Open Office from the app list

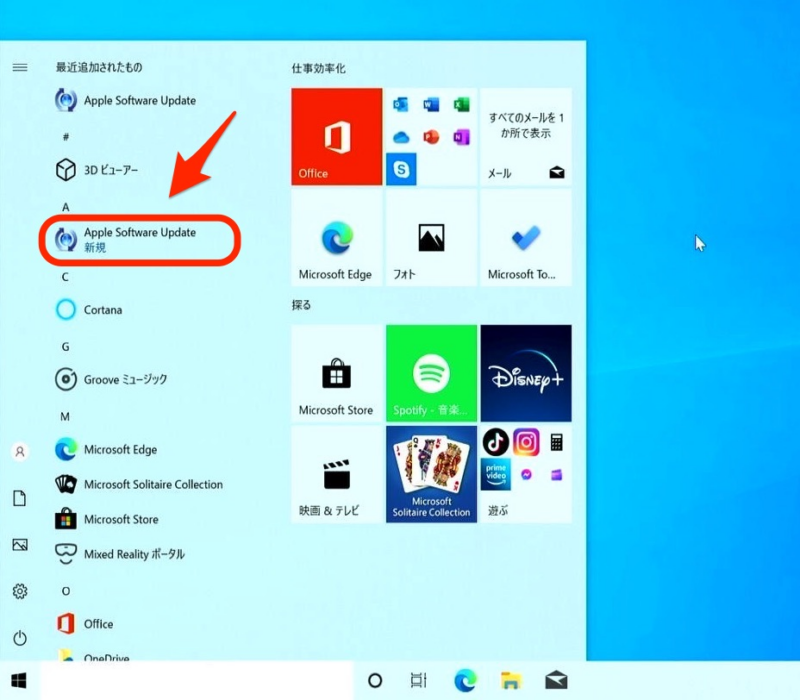click(x=85, y=624)
